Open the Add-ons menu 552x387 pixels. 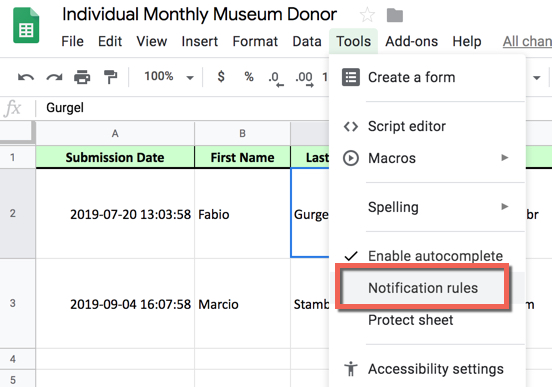coord(411,42)
